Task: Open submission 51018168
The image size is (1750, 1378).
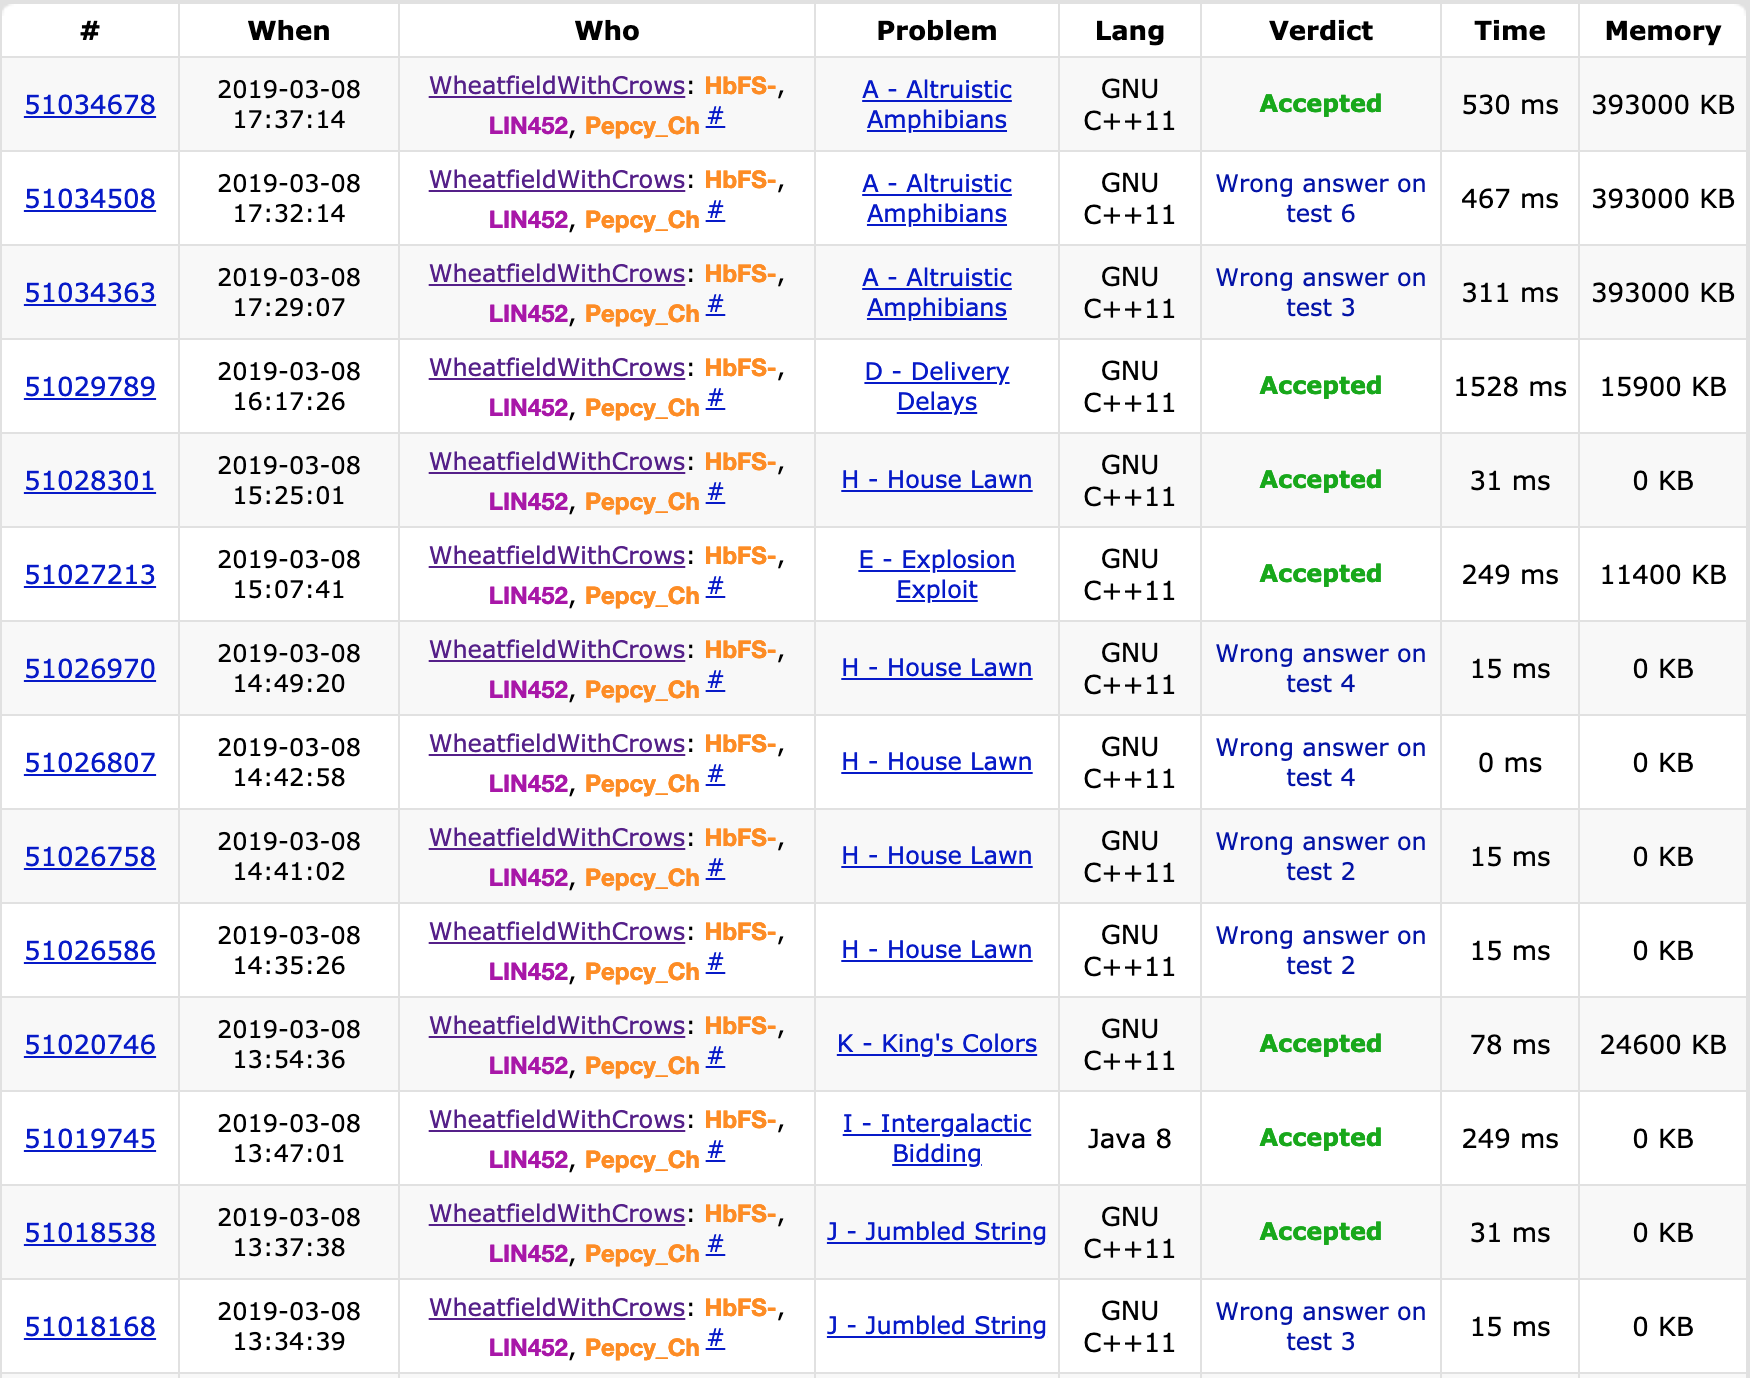Action: pyautogui.click(x=90, y=1327)
